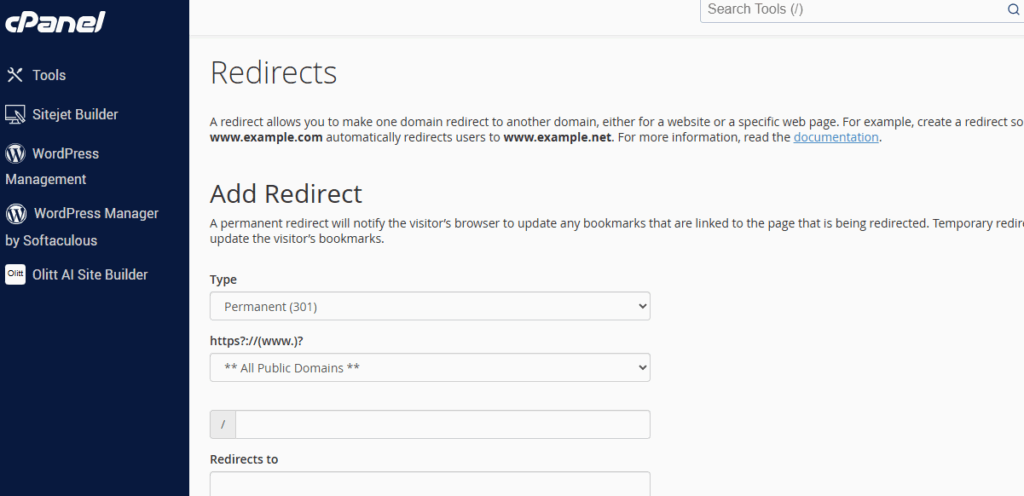Click the https?://(www.)? label
Viewport: 1024px width, 496px height.
pyautogui.click(x=256, y=341)
